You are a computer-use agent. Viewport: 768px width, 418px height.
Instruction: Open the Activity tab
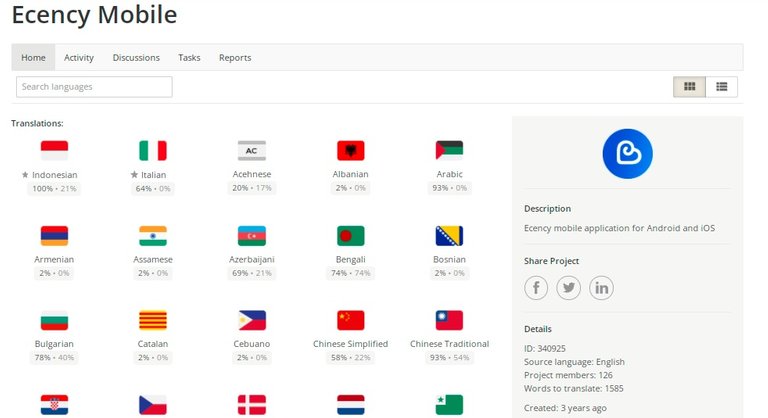[79, 57]
